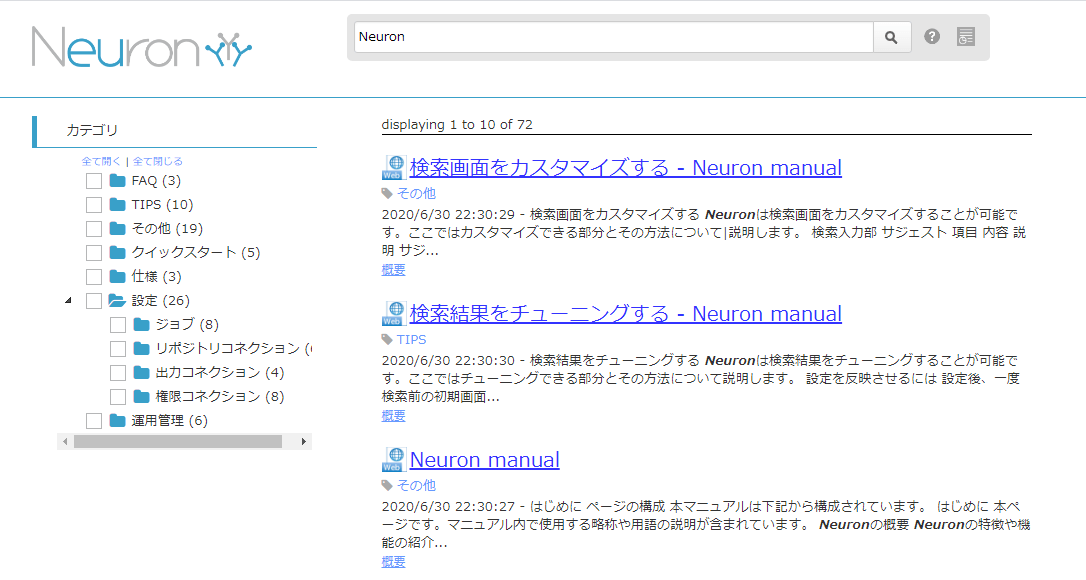Open the help question mark icon
The image size is (1086, 580).
[x=932, y=37]
